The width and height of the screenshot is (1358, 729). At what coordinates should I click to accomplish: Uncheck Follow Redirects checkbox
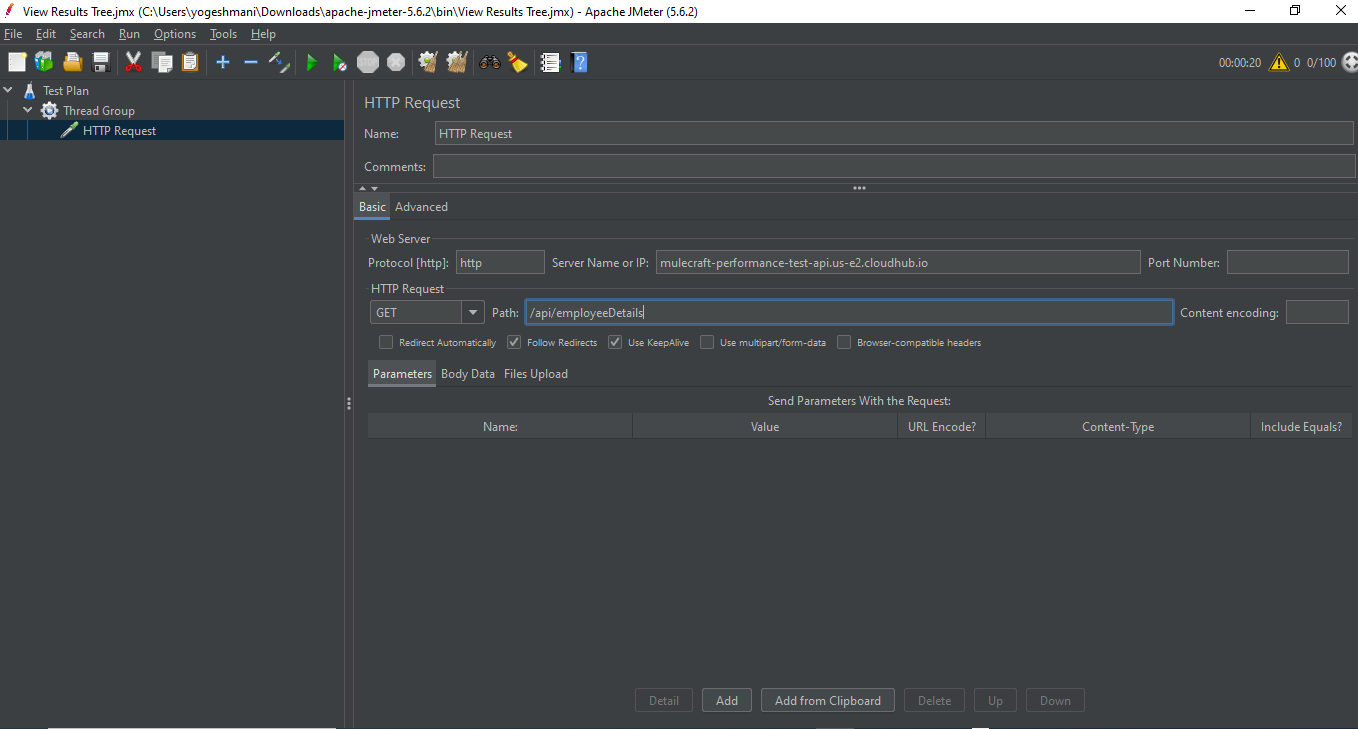[514, 342]
